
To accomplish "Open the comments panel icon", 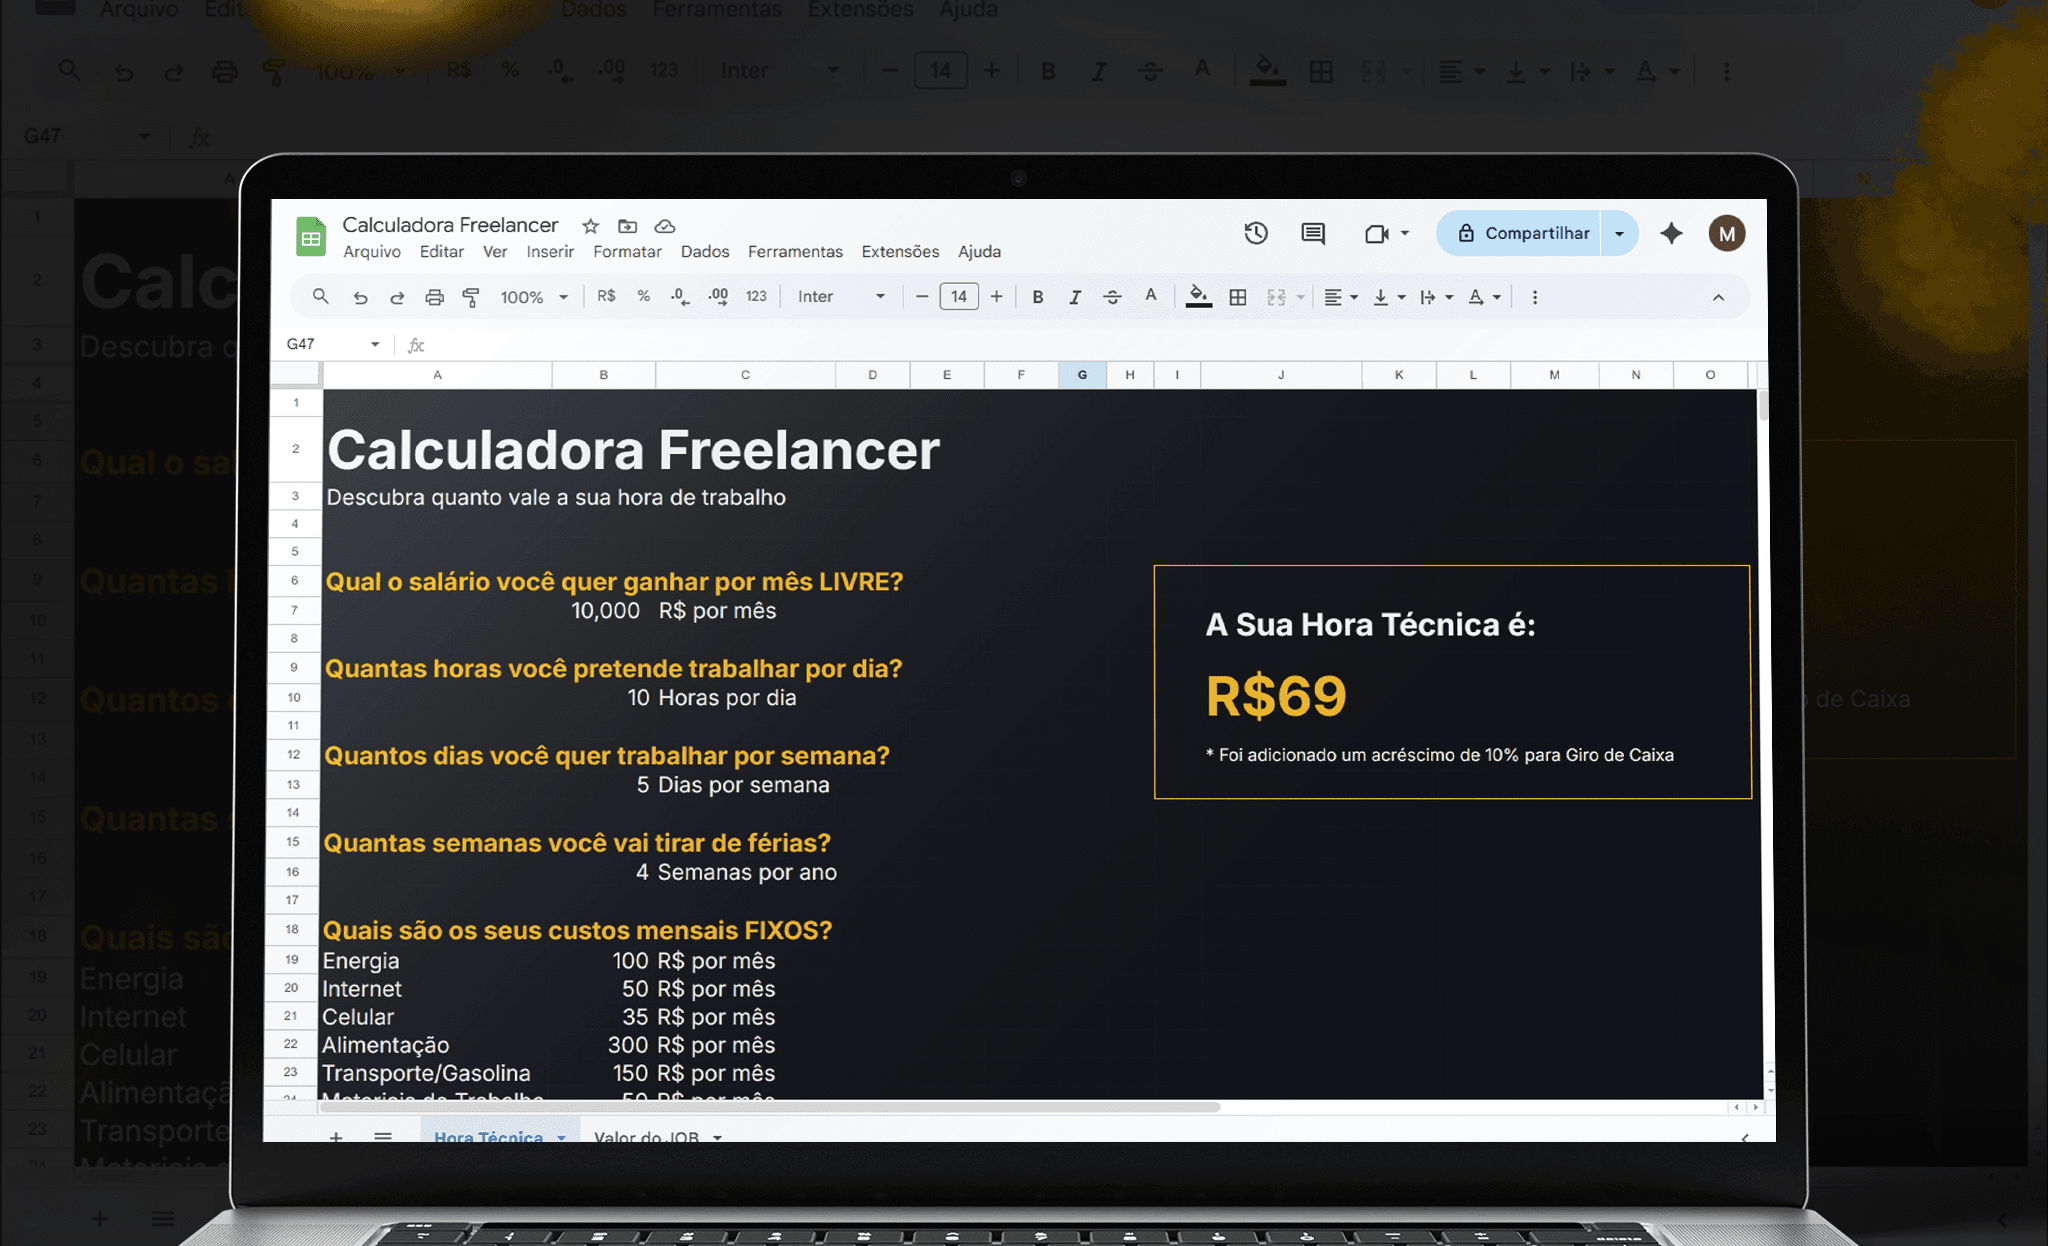I will click(1313, 233).
